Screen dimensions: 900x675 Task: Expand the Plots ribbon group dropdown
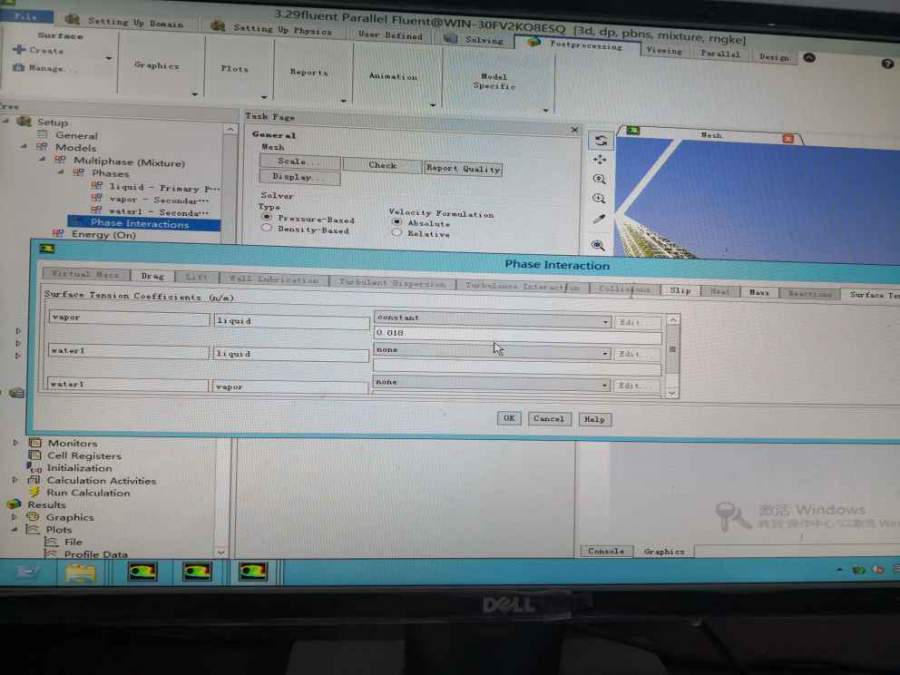tap(264, 97)
